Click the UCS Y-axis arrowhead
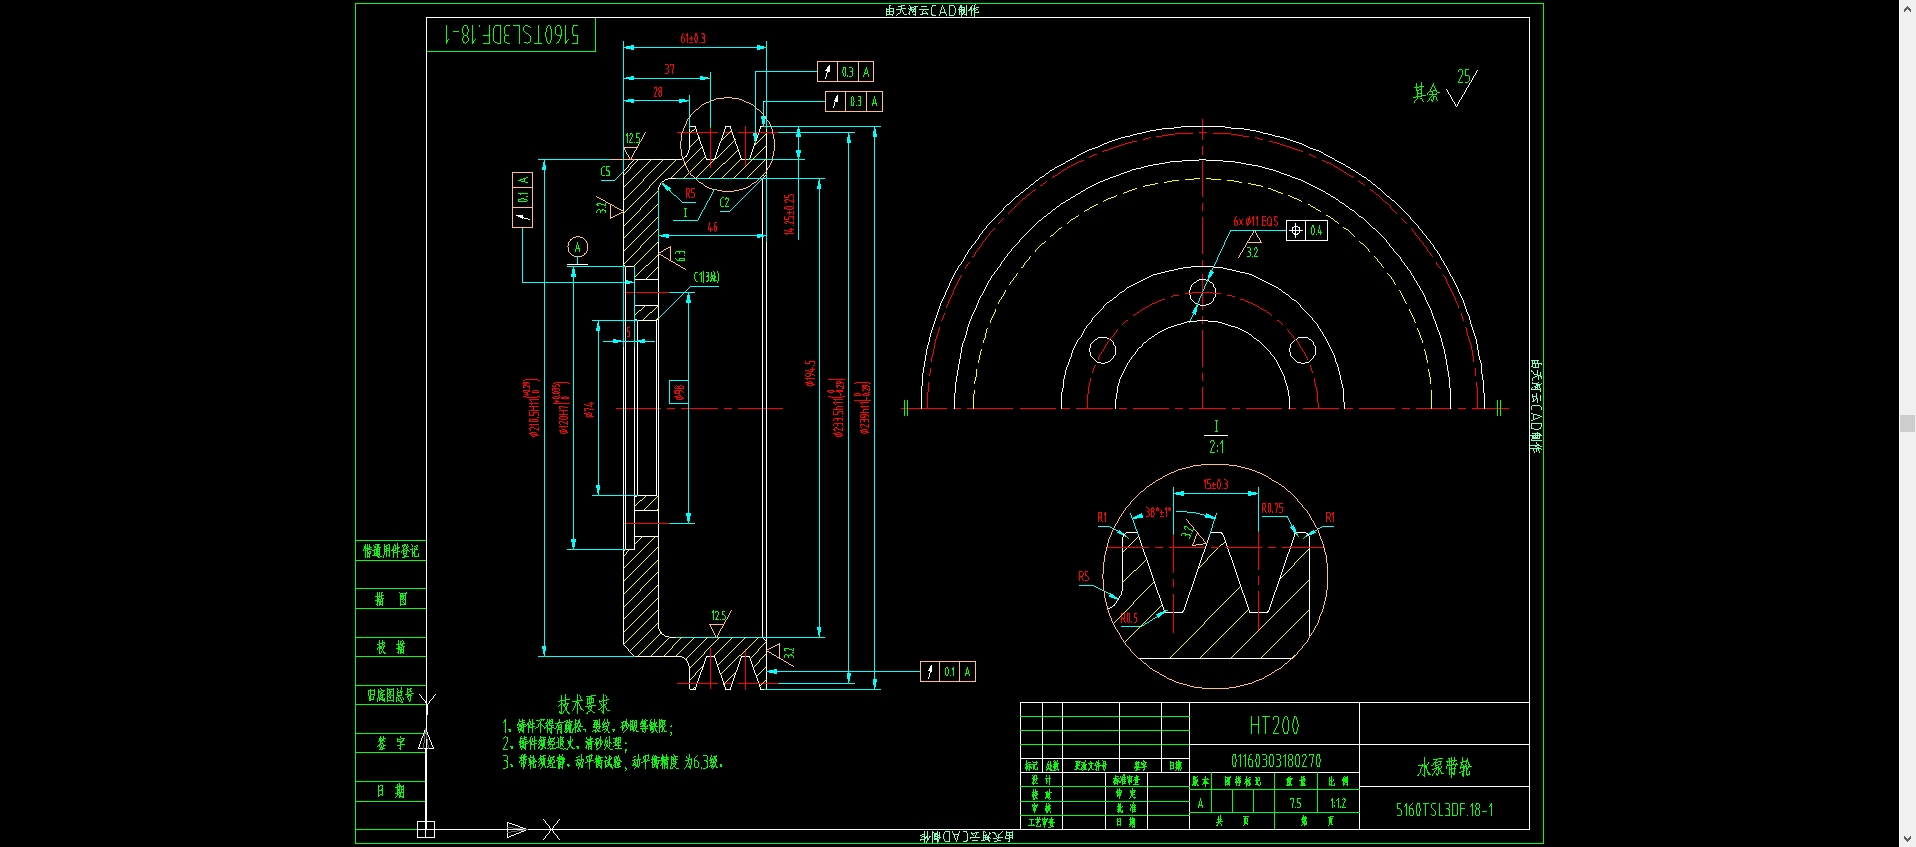Viewport: 1916px width, 847px height. coord(426,740)
